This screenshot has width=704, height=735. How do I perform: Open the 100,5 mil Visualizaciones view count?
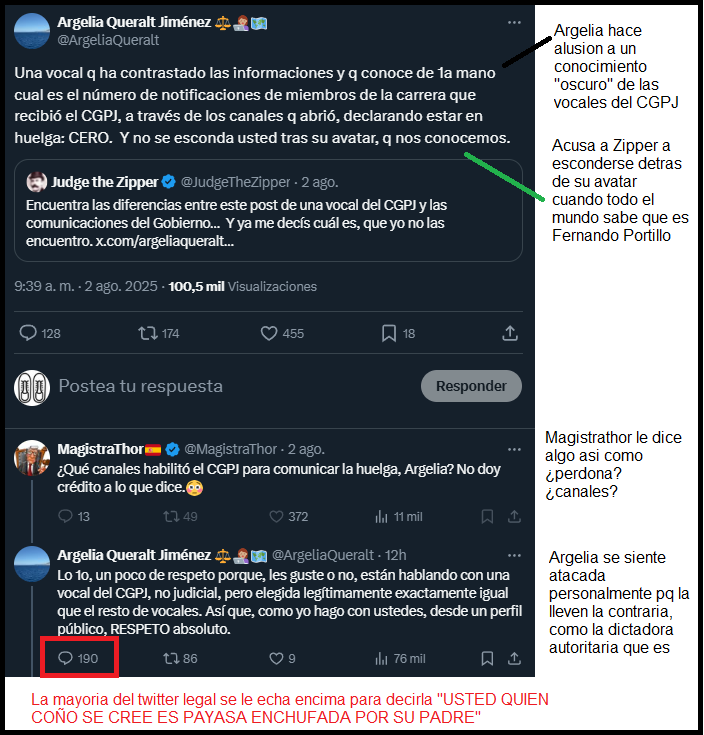point(242,286)
